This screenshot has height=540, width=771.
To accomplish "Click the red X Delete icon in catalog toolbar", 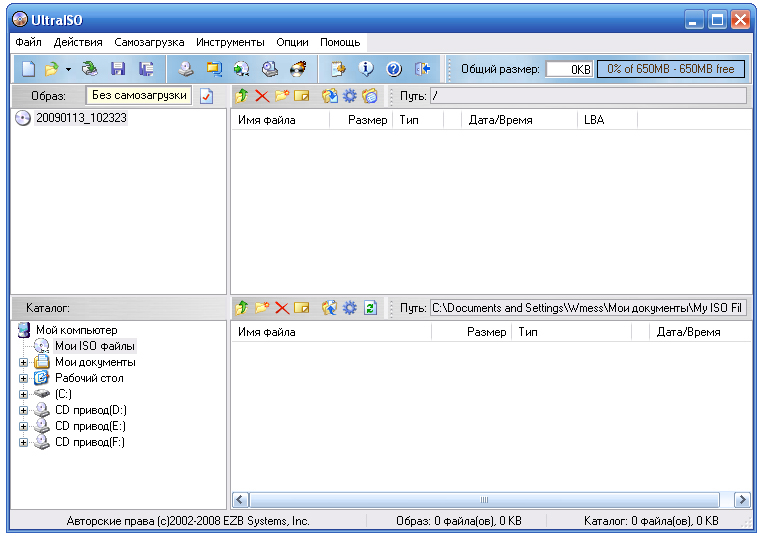I will coord(282,308).
